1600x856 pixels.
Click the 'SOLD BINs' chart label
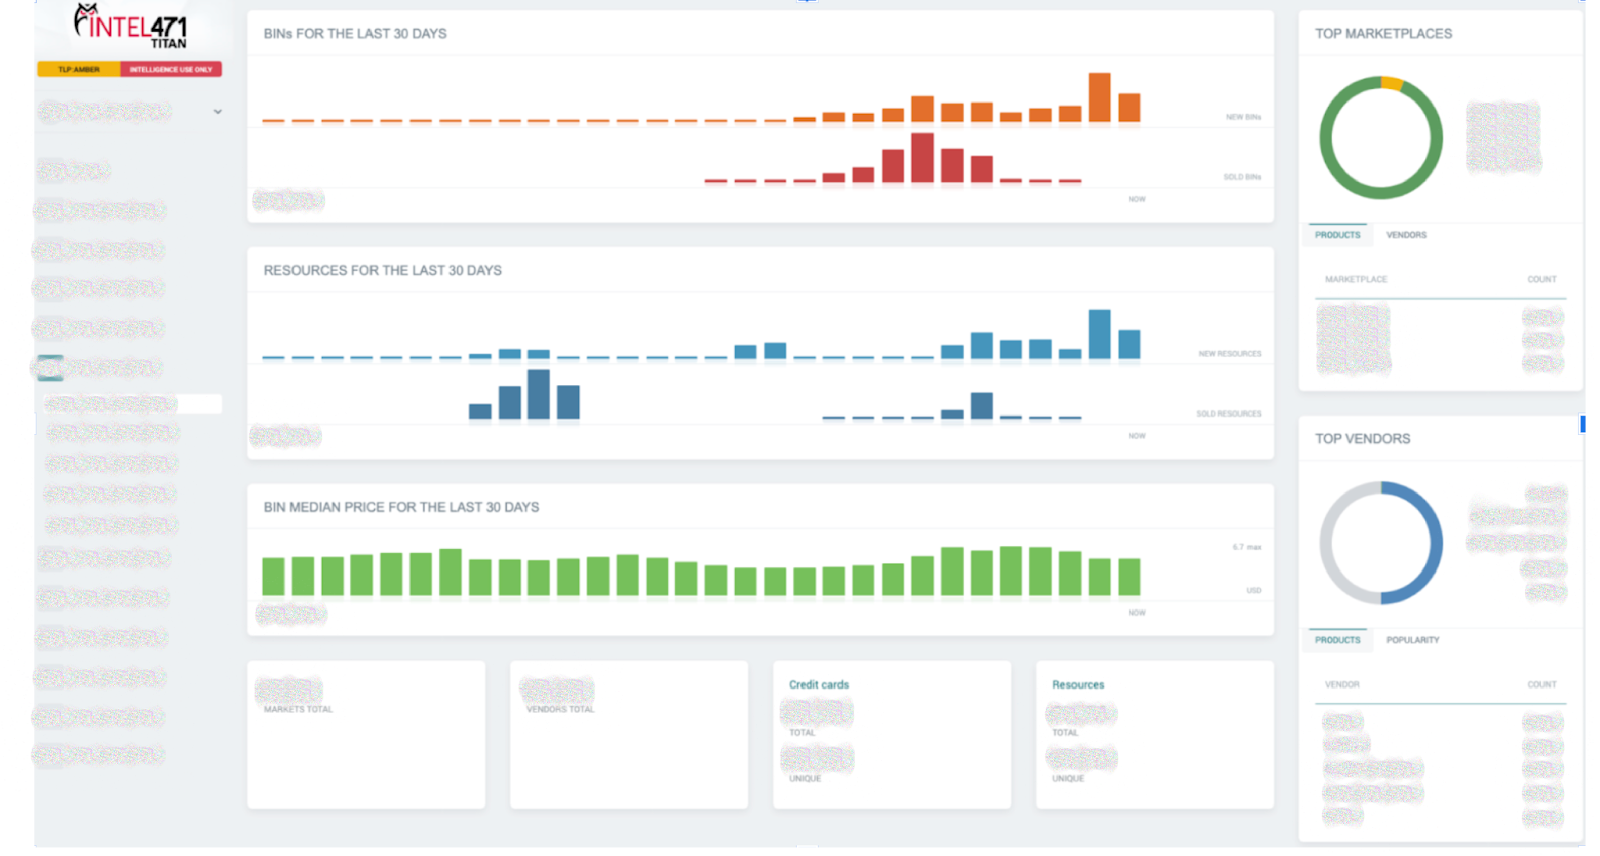1242,177
